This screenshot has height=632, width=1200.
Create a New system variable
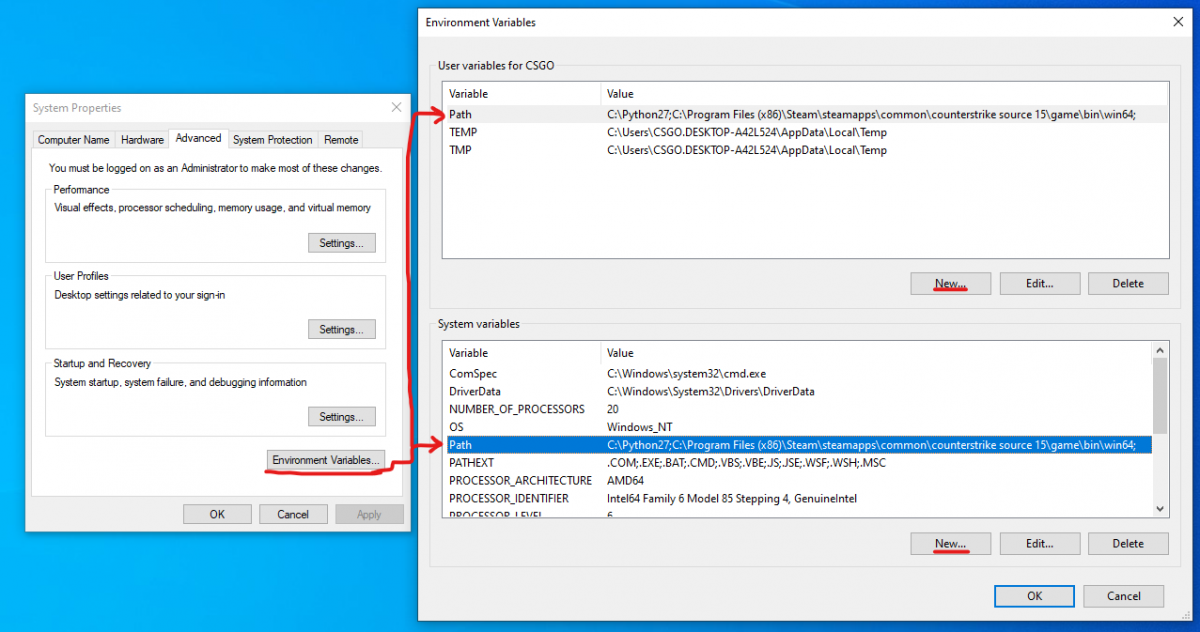949,543
